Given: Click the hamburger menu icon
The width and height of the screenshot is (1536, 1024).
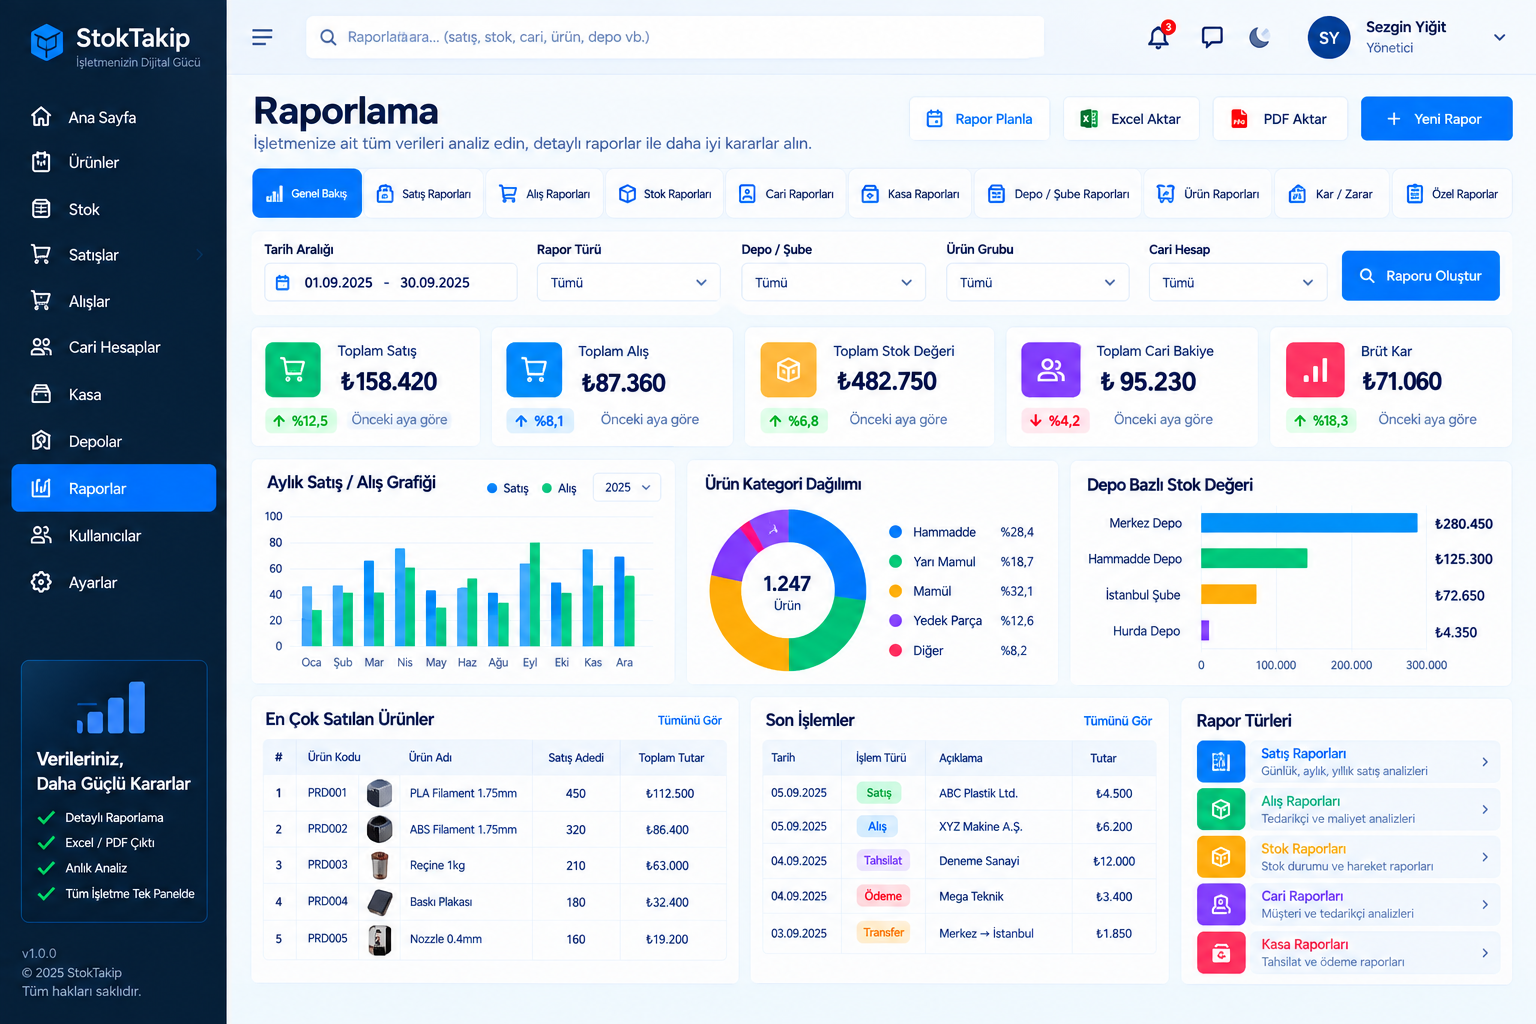Looking at the screenshot, I should point(262,37).
